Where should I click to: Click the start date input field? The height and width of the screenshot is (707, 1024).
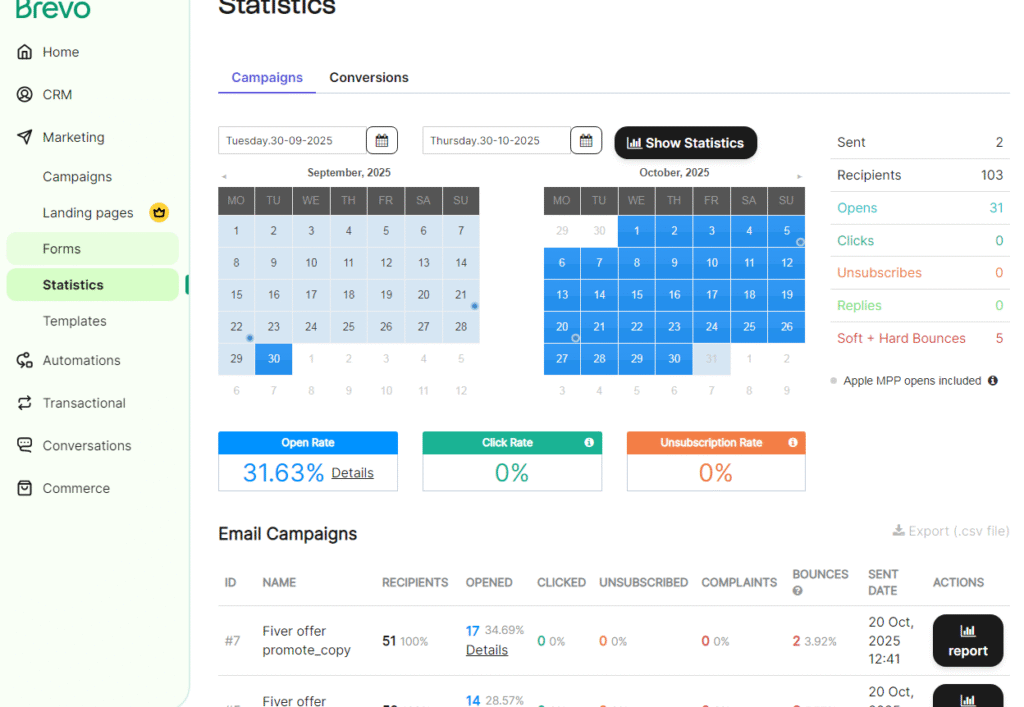point(291,141)
